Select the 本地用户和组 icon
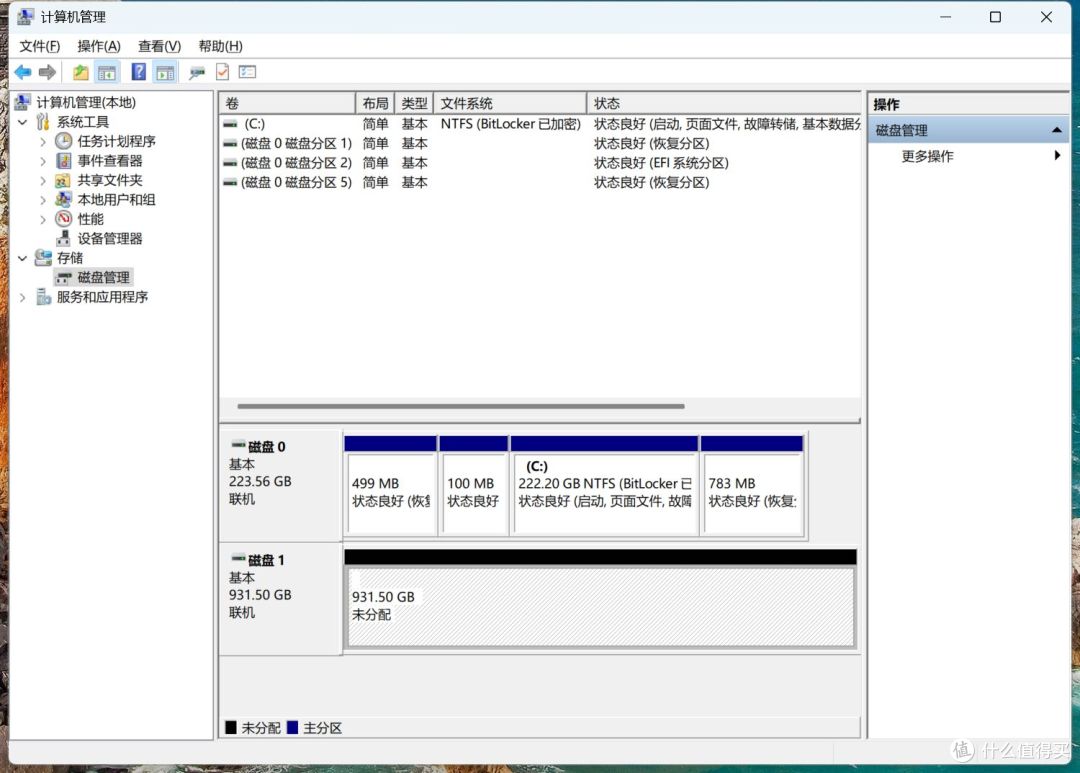Viewport: 1080px width, 773px height. tap(63, 200)
